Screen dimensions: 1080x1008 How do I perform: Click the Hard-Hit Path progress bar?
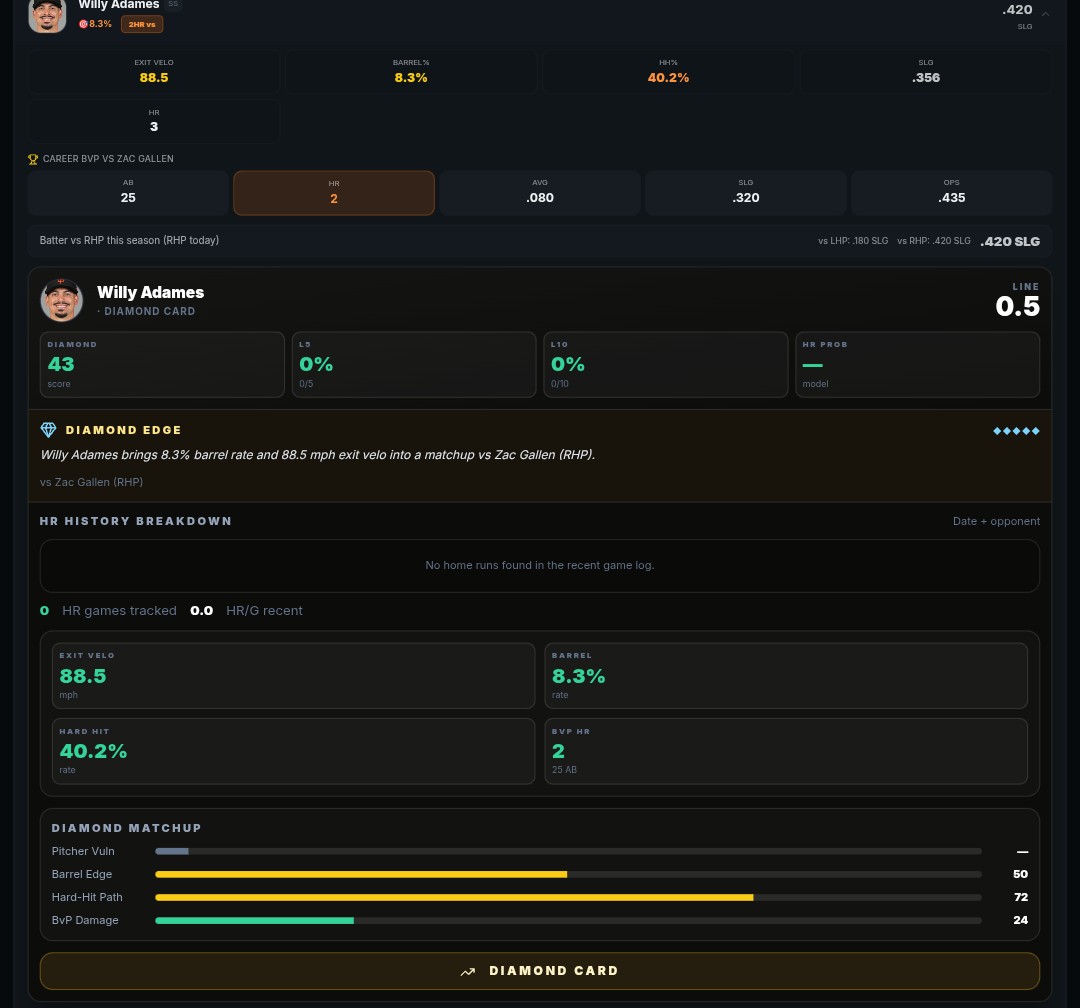pos(568,898)
